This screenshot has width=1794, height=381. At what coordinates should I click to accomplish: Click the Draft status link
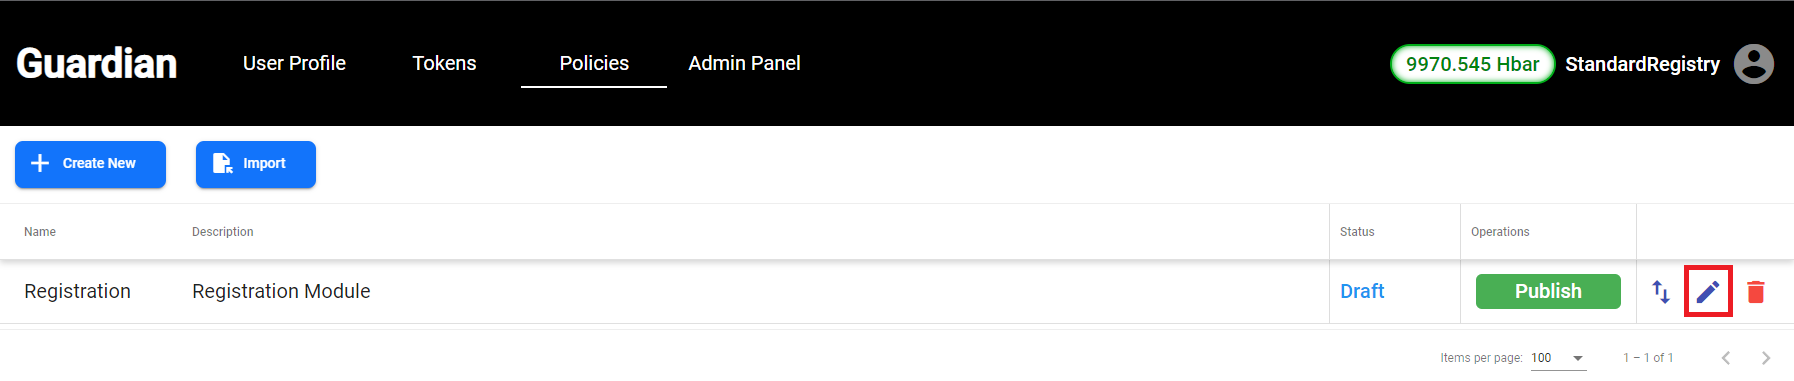[1362, 291]
